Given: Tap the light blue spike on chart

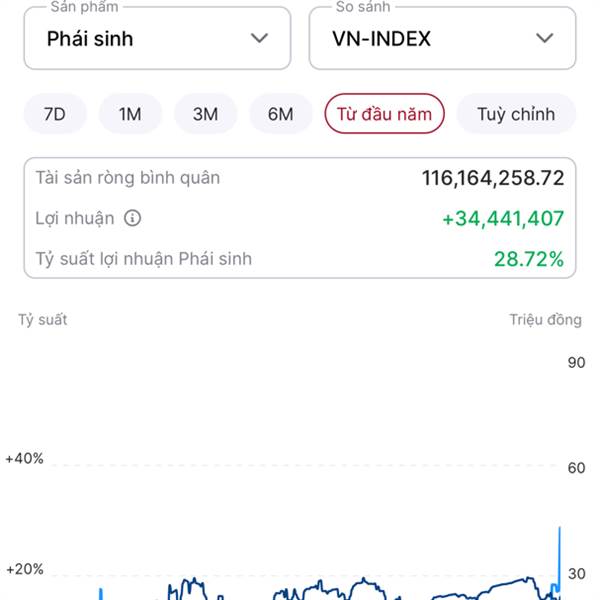Looking at the screenshot, I should 559,562.
